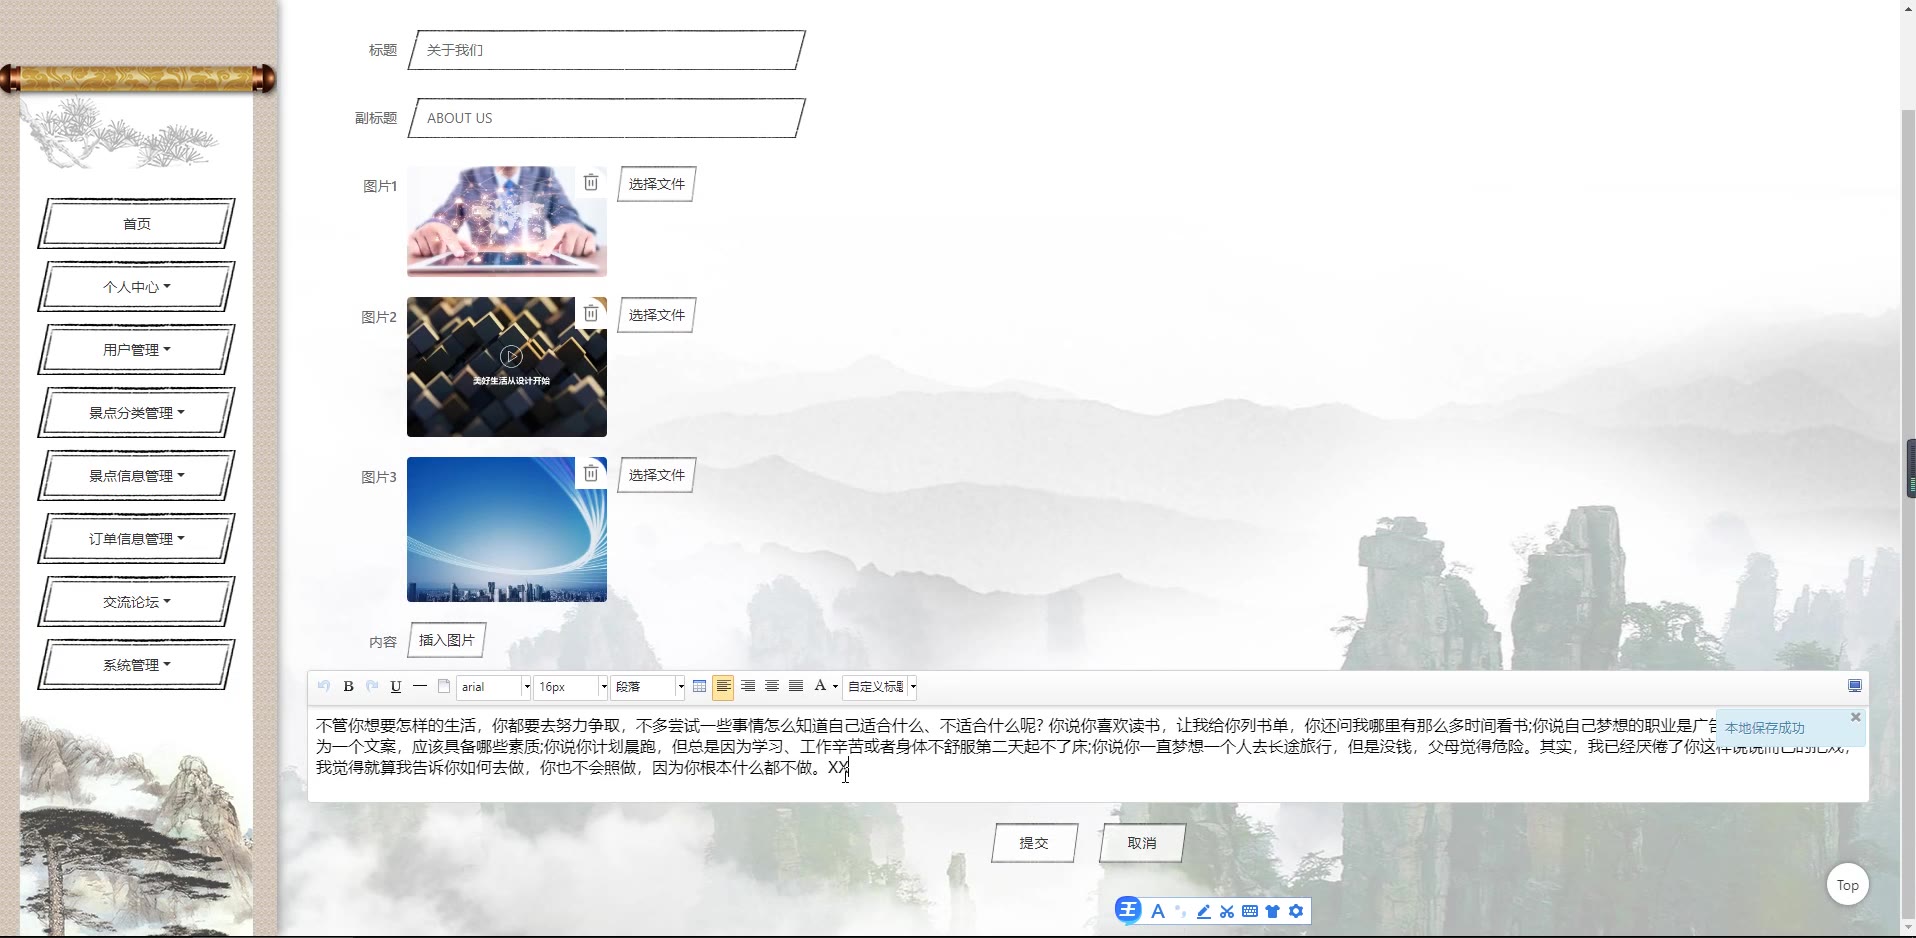This screenshot has width=1916, height=938.
Task: Open the IME settings gear icon
Action: [x=1296, y=911]
